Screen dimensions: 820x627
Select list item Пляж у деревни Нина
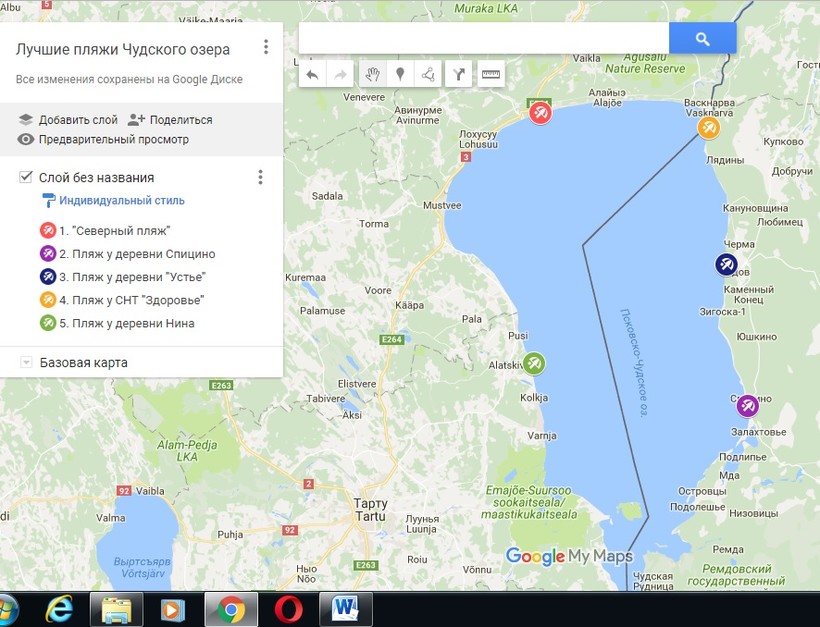127,323
